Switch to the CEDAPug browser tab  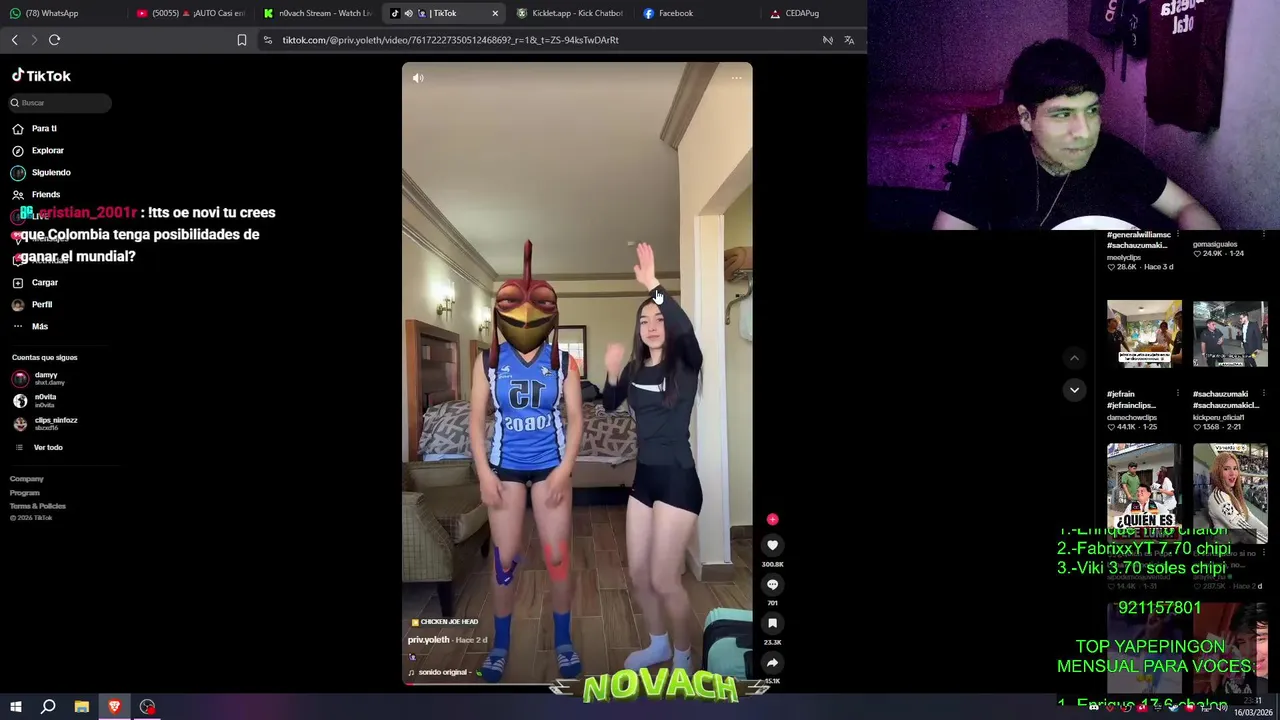click(822, 13)
